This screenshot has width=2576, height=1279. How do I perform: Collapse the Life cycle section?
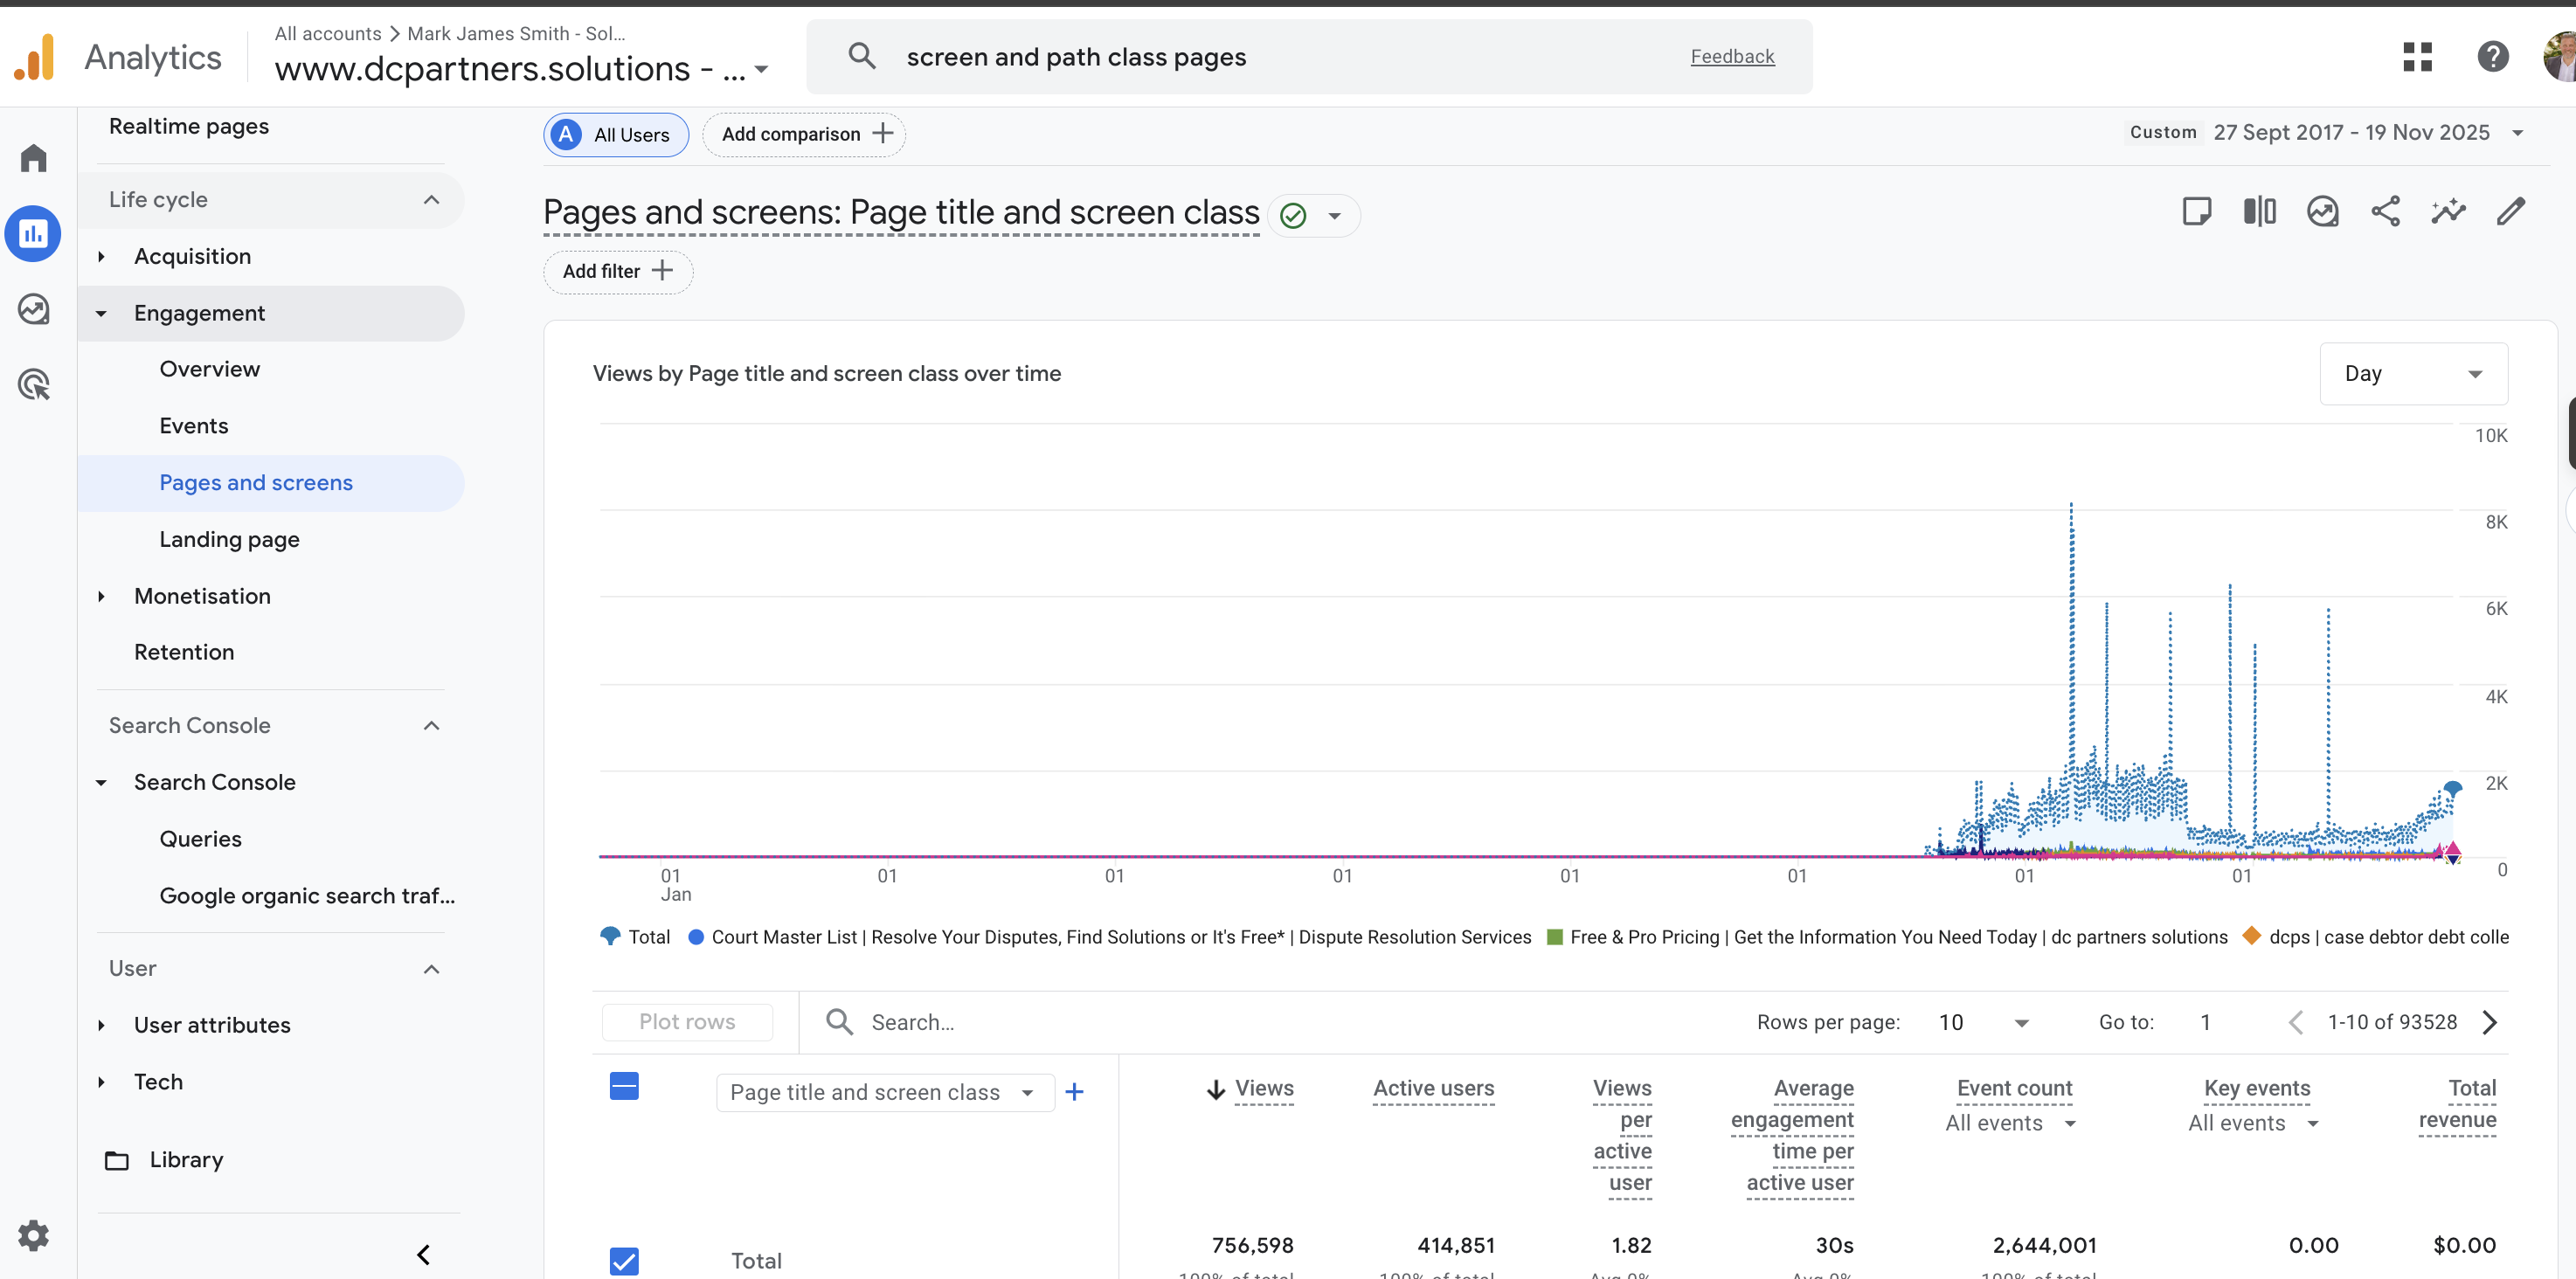[x=431, y=200]
